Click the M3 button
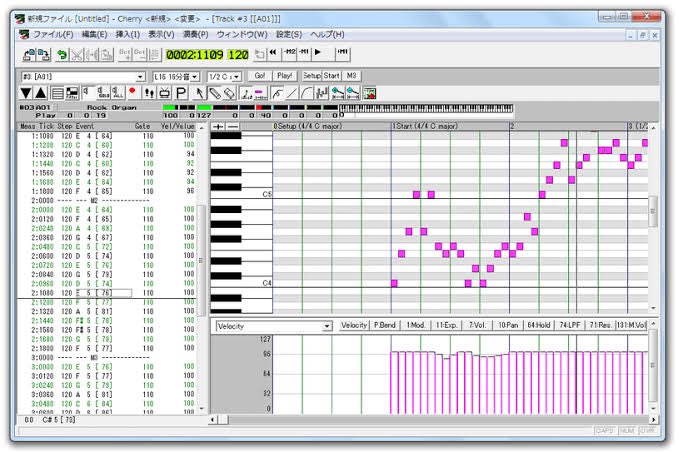Viewport: 678px width, 452px height. [352, 76]
